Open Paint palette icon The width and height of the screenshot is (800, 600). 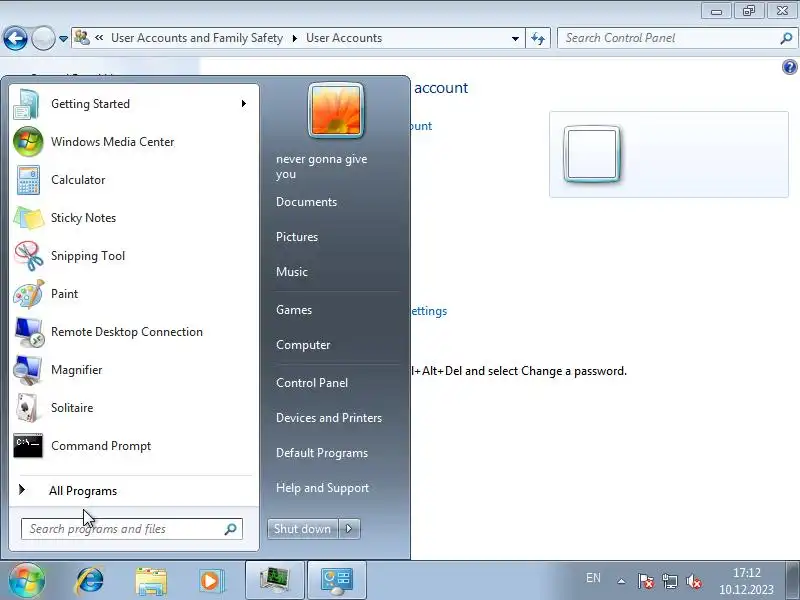coord(28,294)
